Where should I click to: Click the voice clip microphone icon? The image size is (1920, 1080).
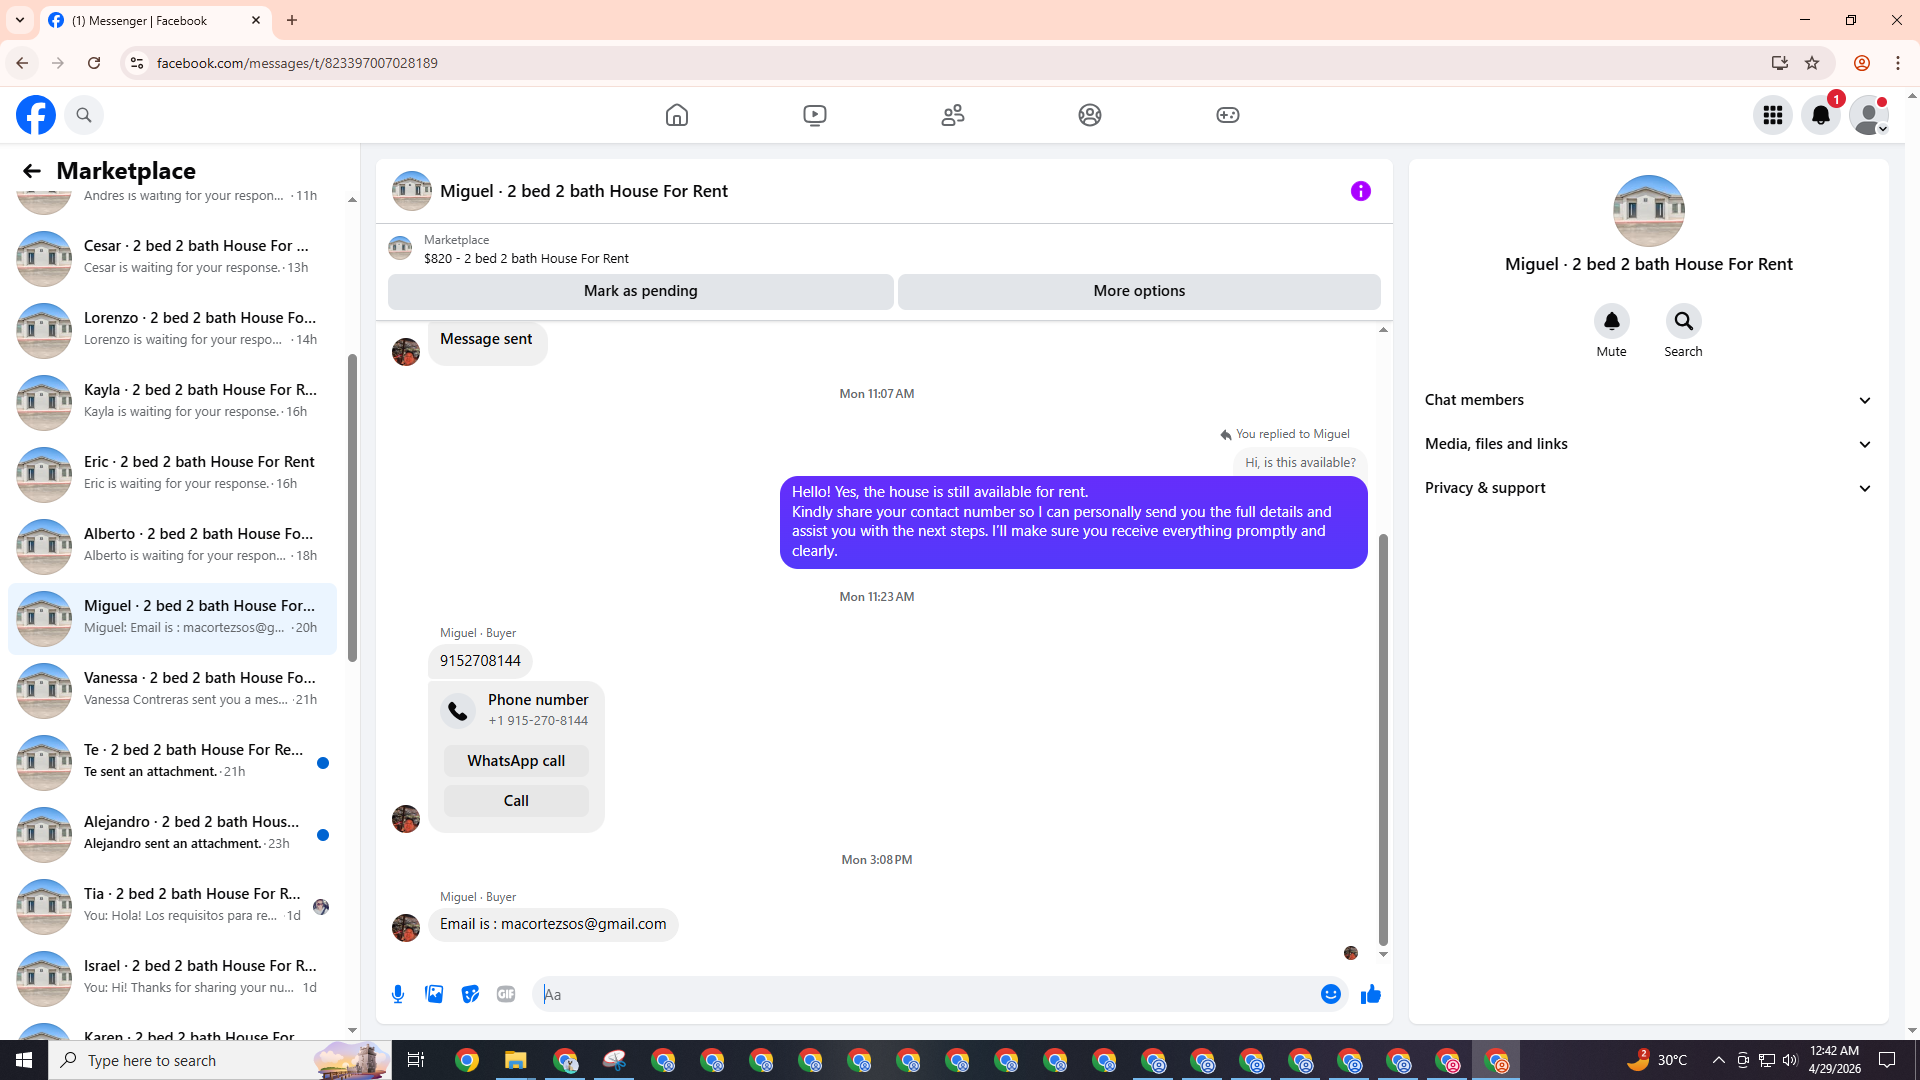point(398,994)
